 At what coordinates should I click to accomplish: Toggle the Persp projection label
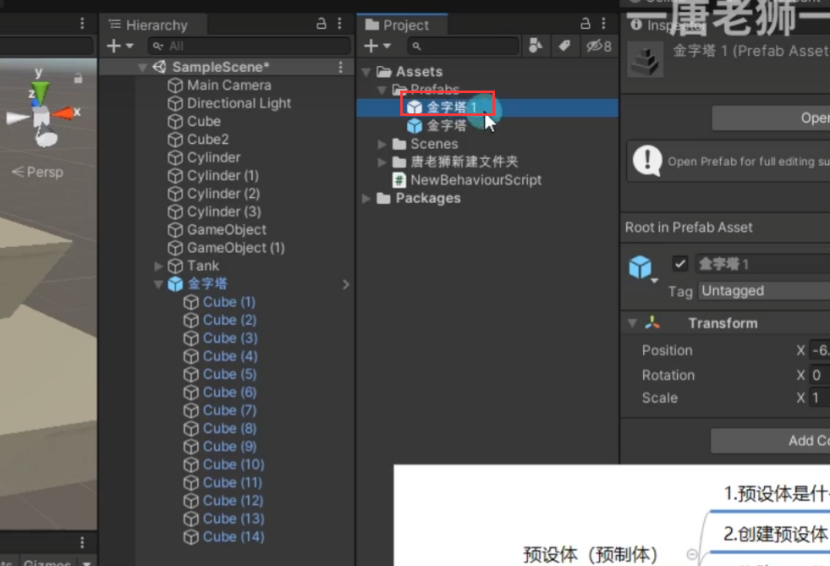38,172
